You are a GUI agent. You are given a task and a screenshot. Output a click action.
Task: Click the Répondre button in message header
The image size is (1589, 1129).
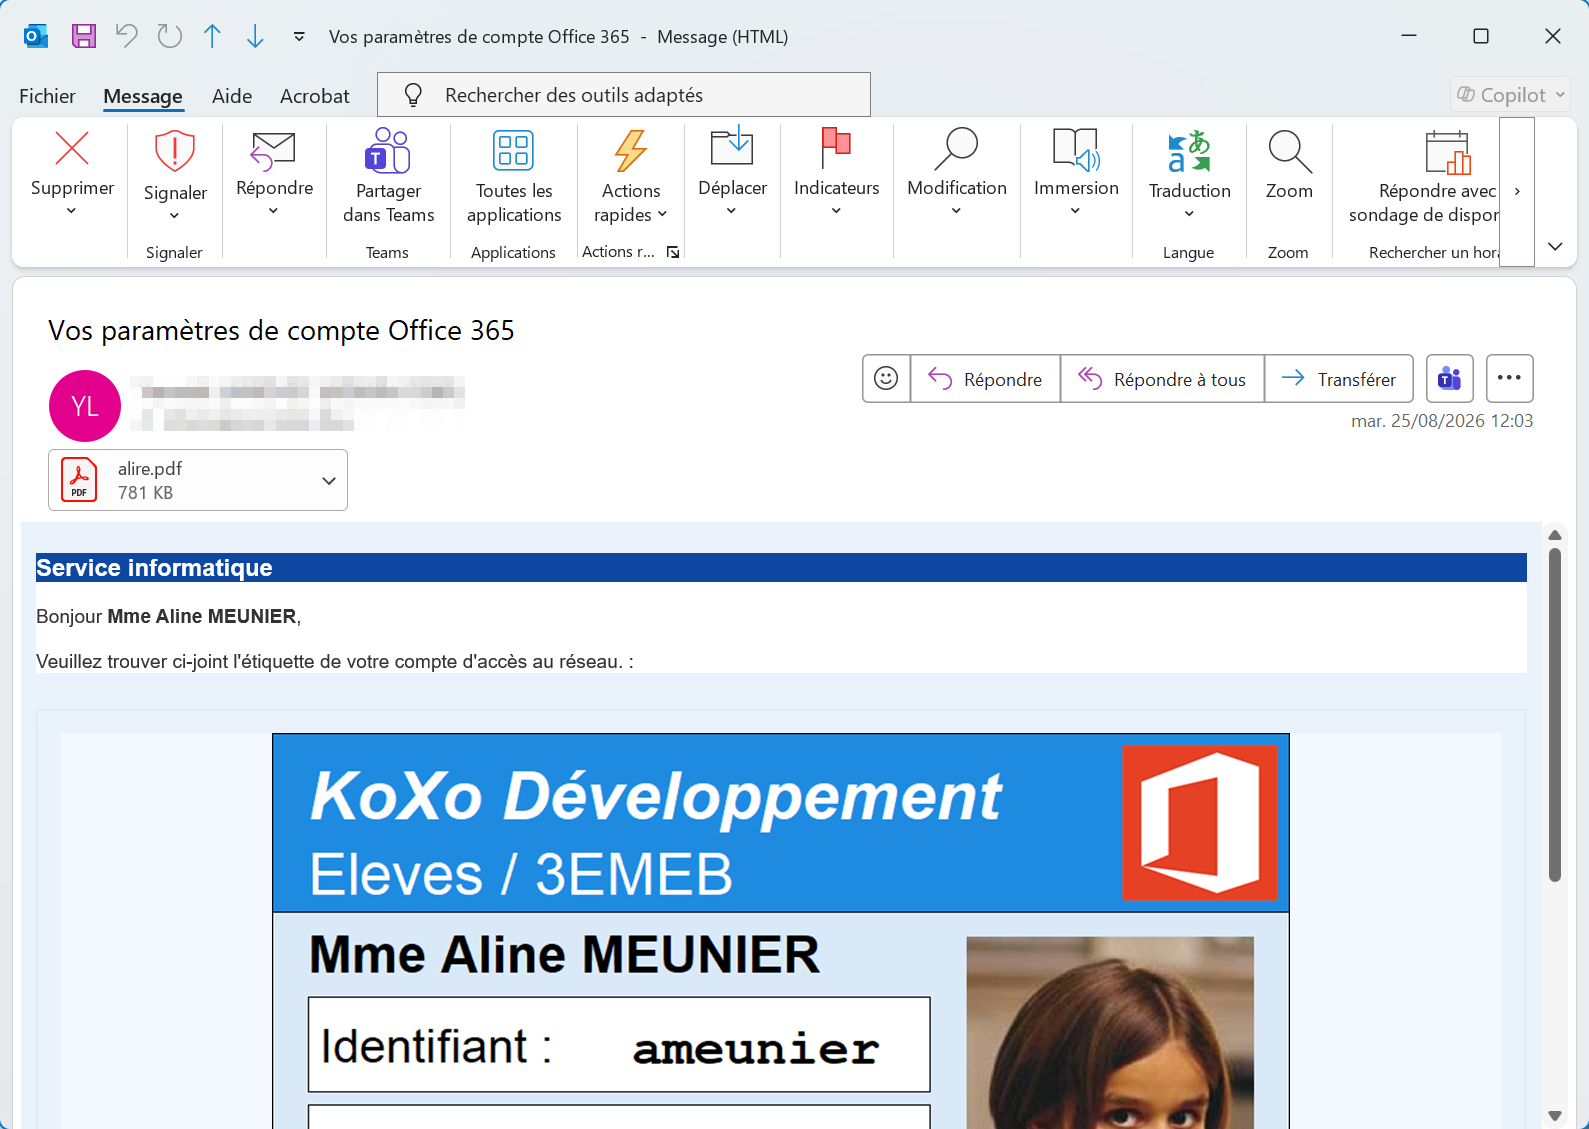(985, 379)
